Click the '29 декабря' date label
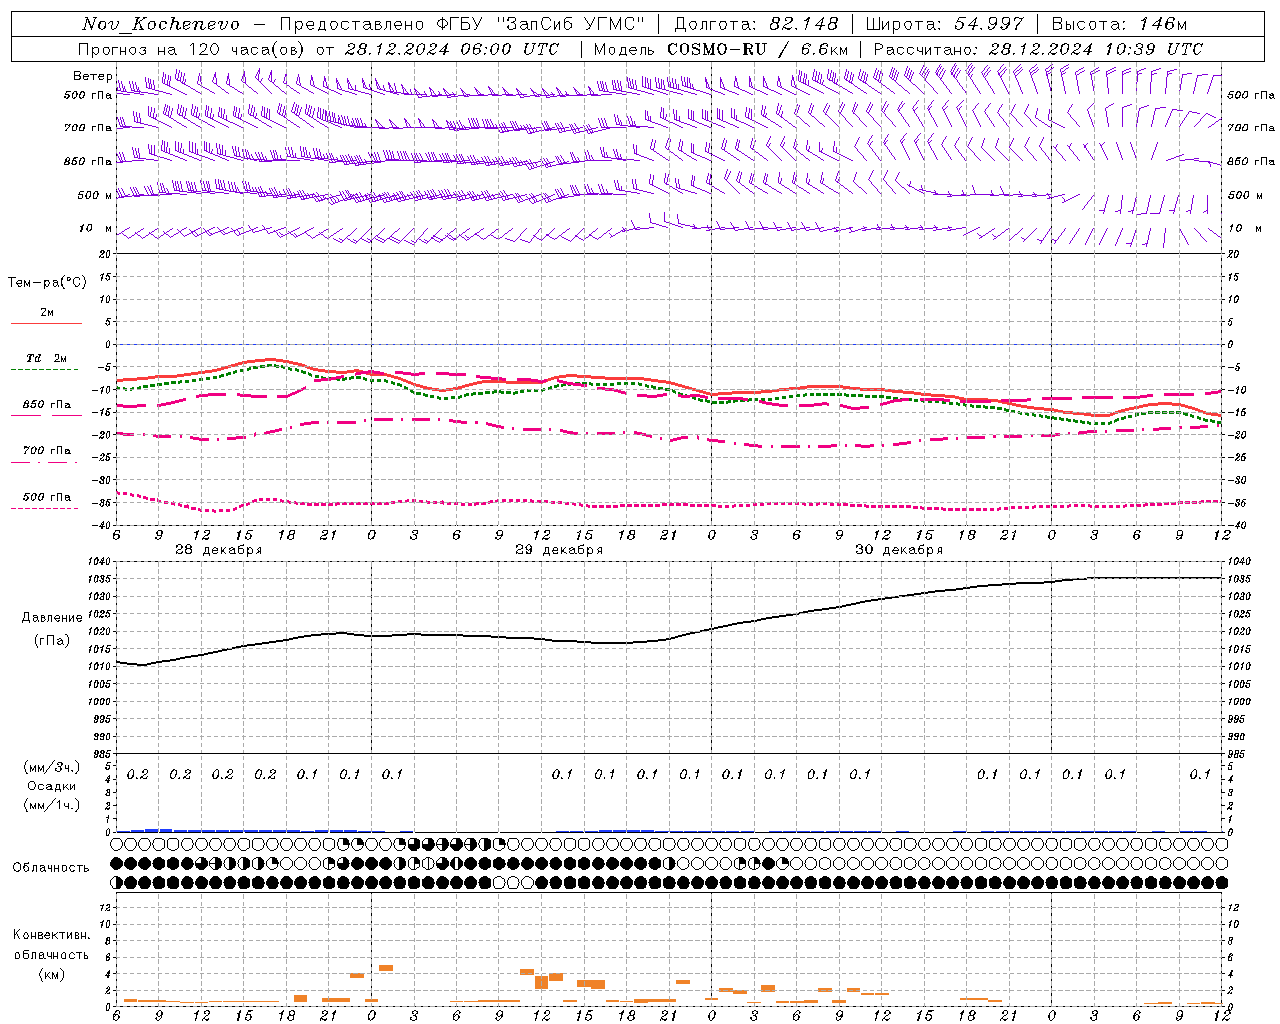The height and width of the screenshot is (1024, 1280). pos(559,550)
